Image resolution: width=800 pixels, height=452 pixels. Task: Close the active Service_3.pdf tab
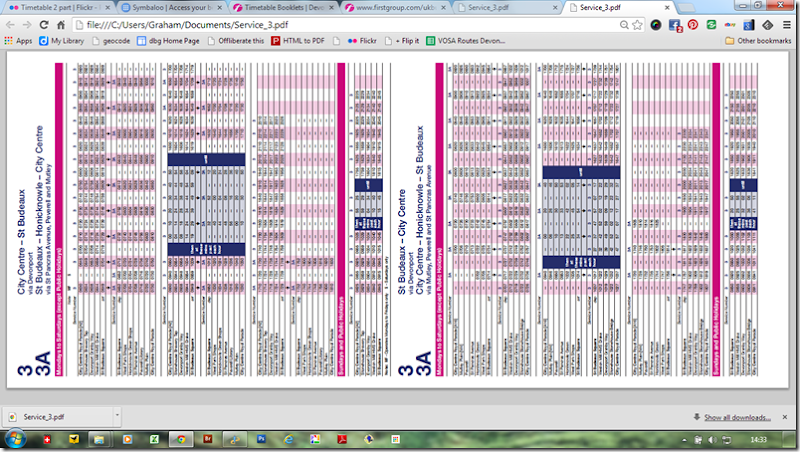667,8
